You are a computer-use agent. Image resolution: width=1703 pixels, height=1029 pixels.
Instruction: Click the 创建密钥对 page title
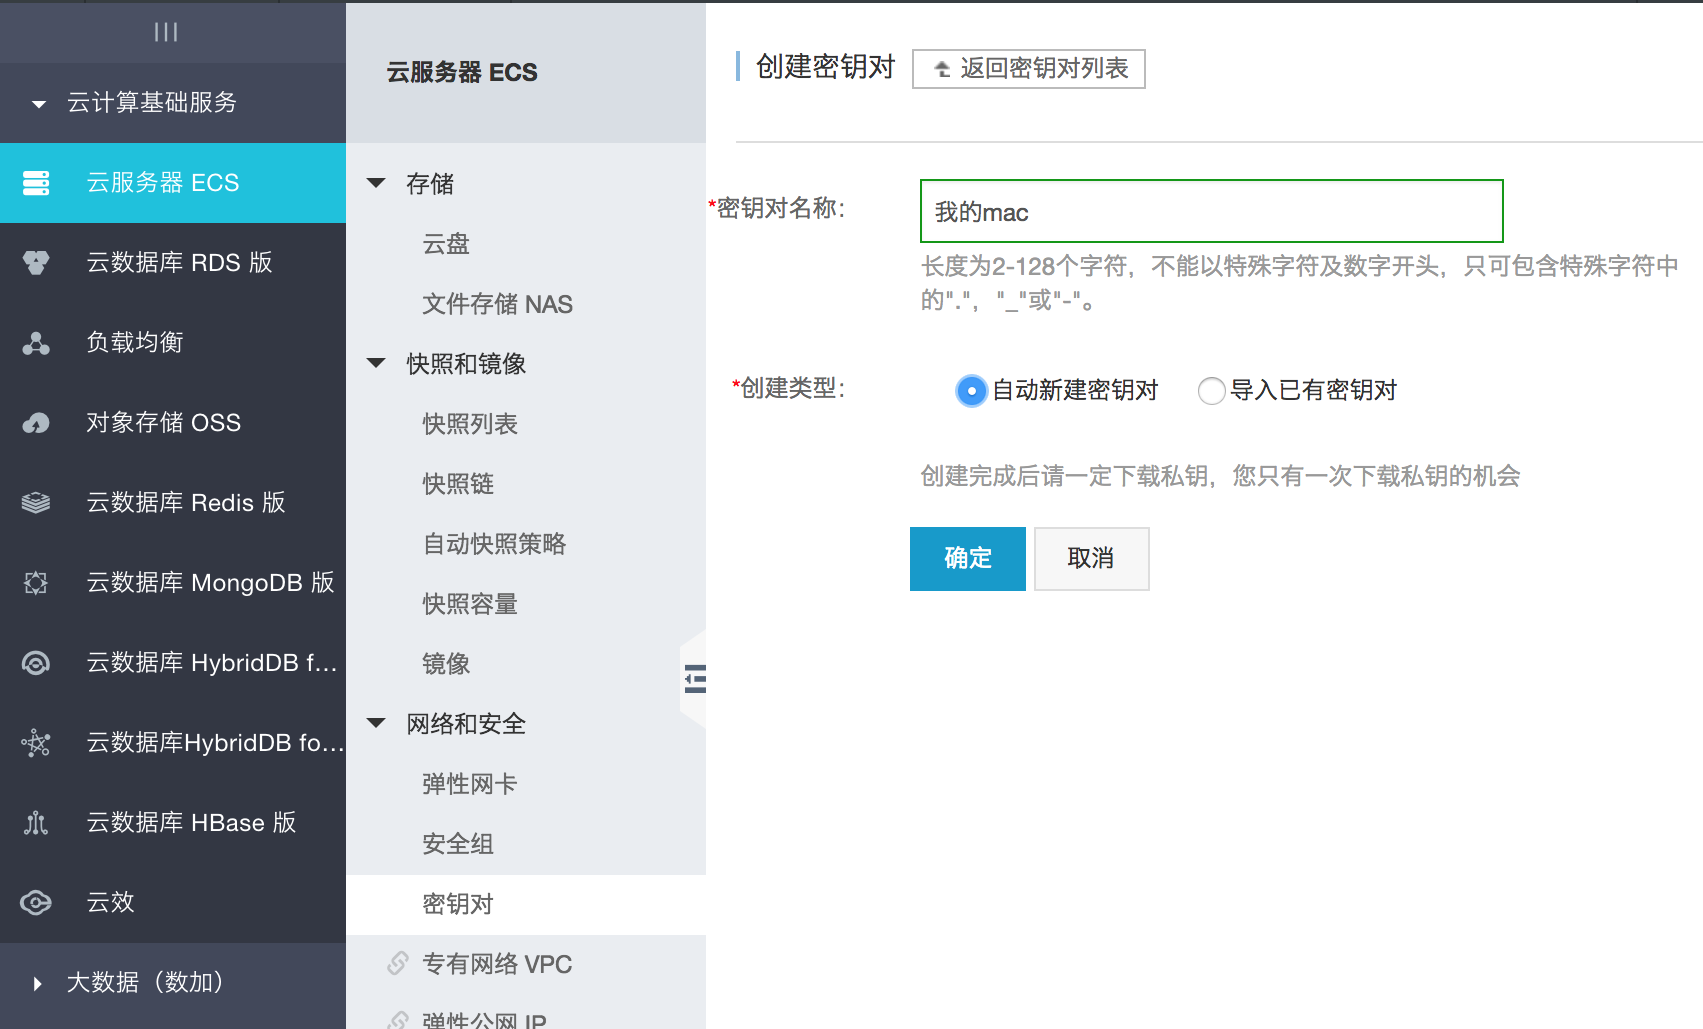[x=825, y=67]
